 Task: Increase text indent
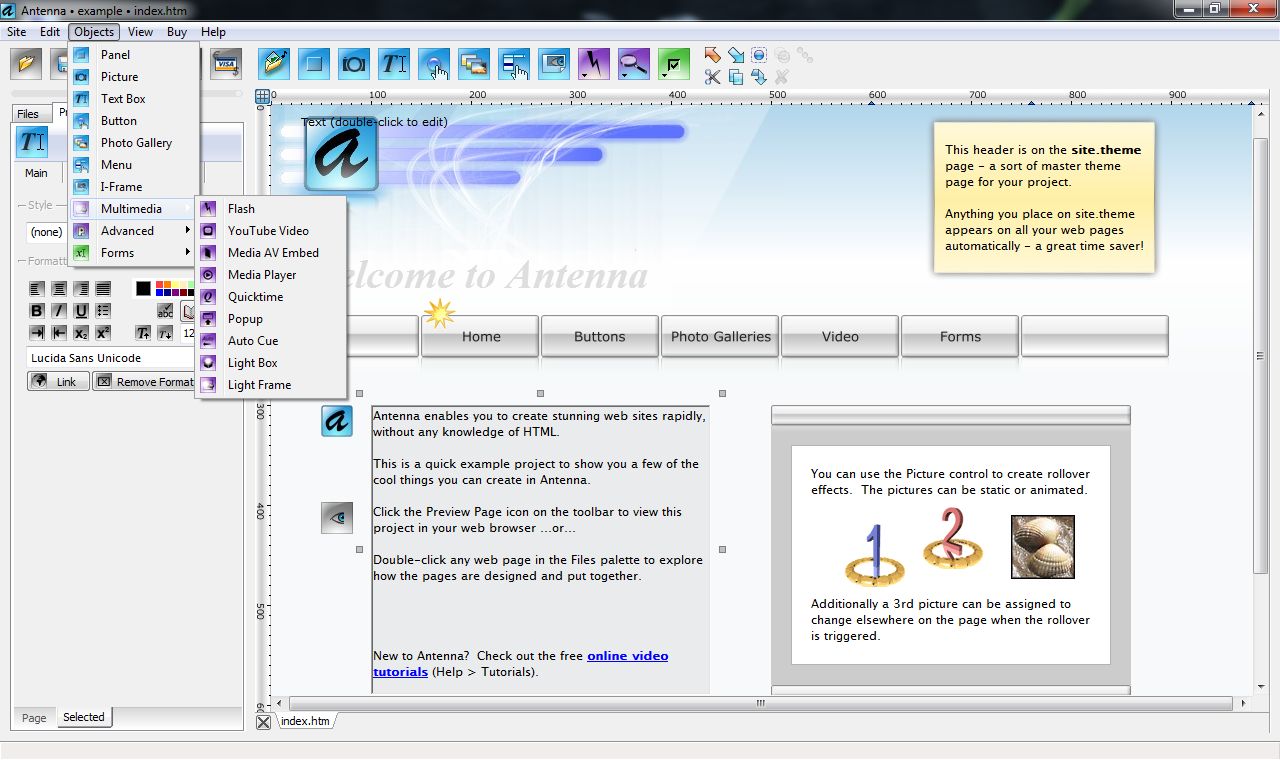pyautogui.click(x=37, y=333)
